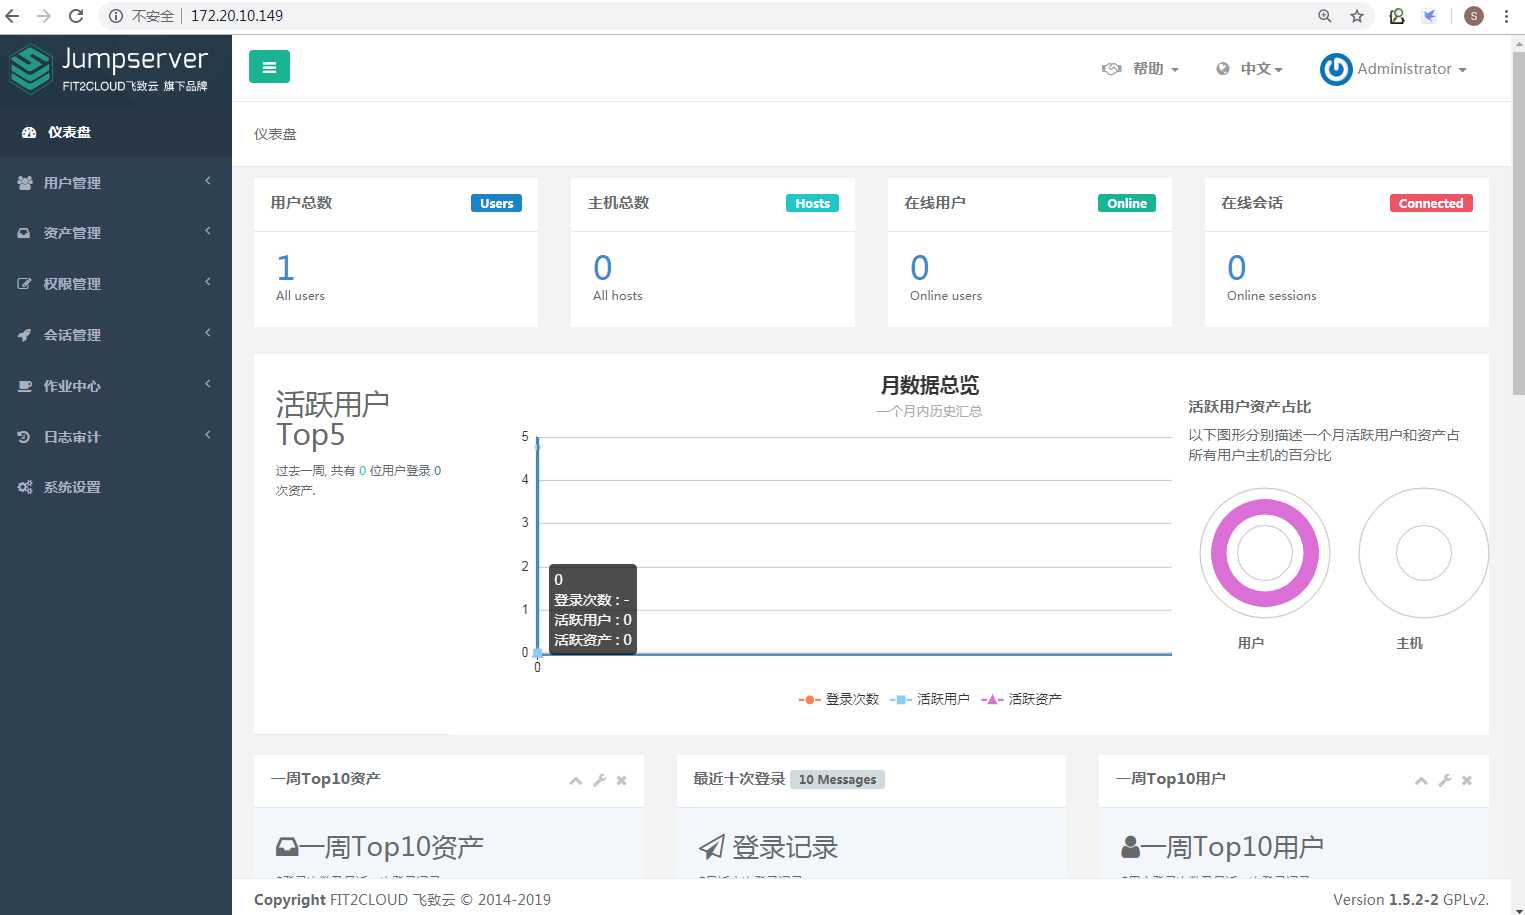This screenshot has width=1525, height=915.
Task: Open wrench settings on 一周Top10资产 panel
Action: tap(599, 781)
